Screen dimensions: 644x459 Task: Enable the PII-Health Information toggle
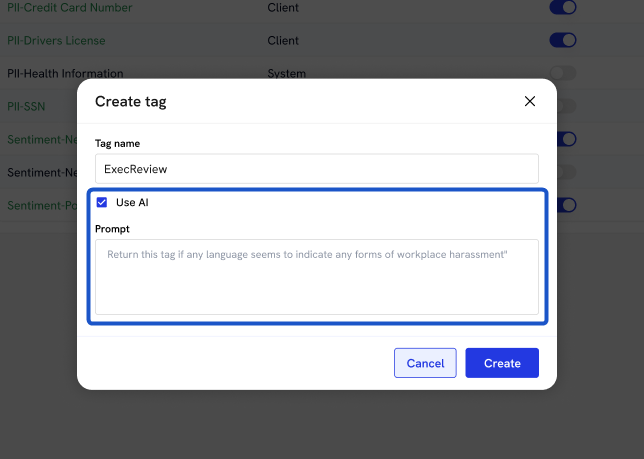(563, 73)
